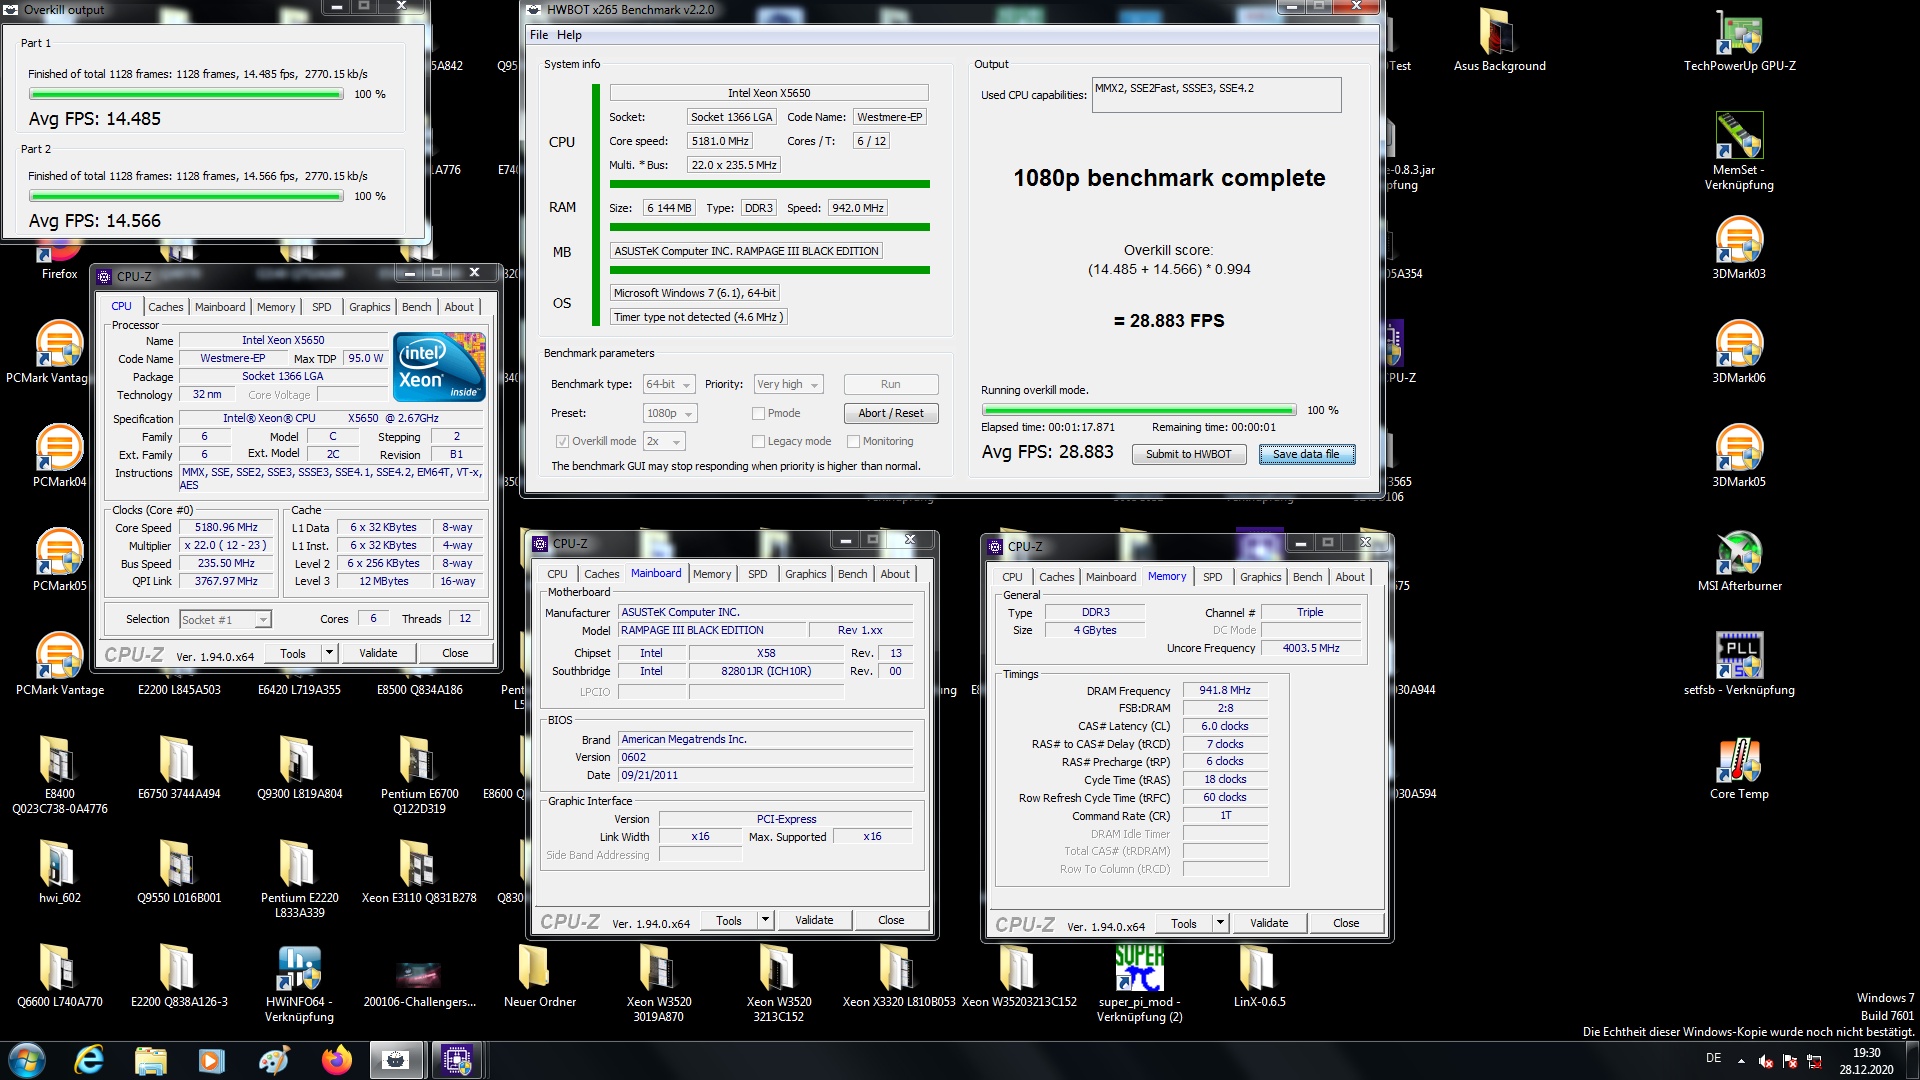
Task: Open File menu in HWBOT x265
Action: coord(539,35)
